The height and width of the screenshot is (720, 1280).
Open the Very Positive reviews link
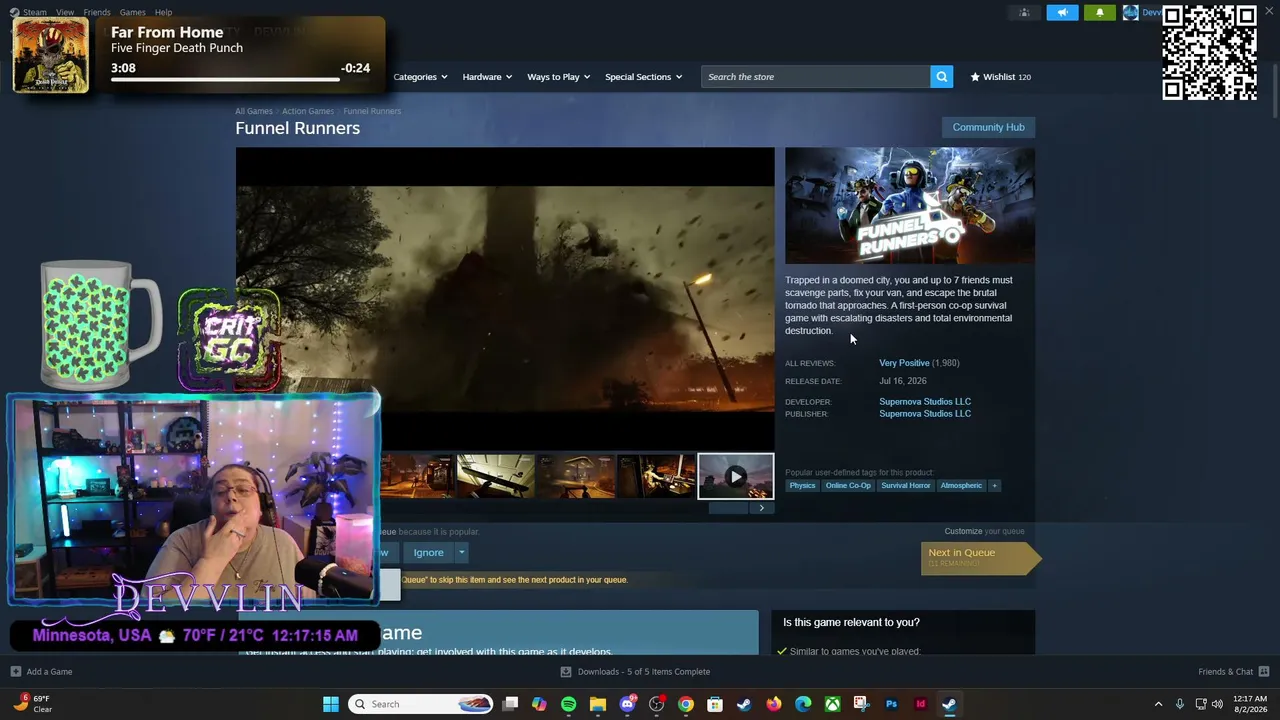click(904, 363)
